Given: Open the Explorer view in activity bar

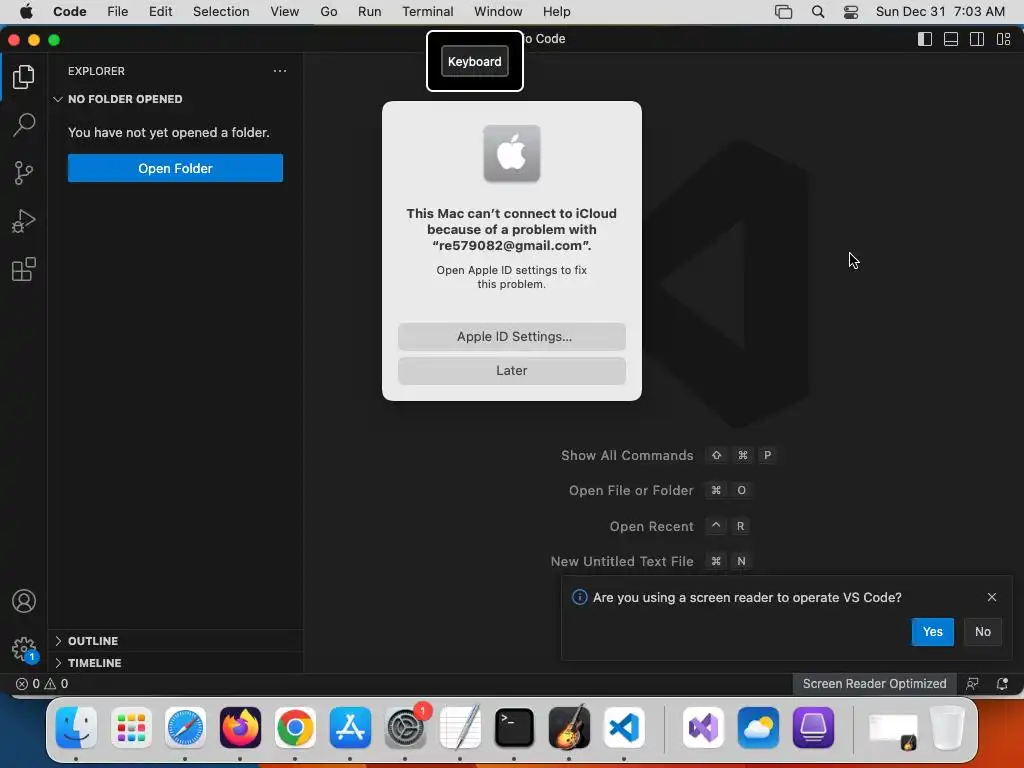Looking at the screenshot, I should [24, 77].
